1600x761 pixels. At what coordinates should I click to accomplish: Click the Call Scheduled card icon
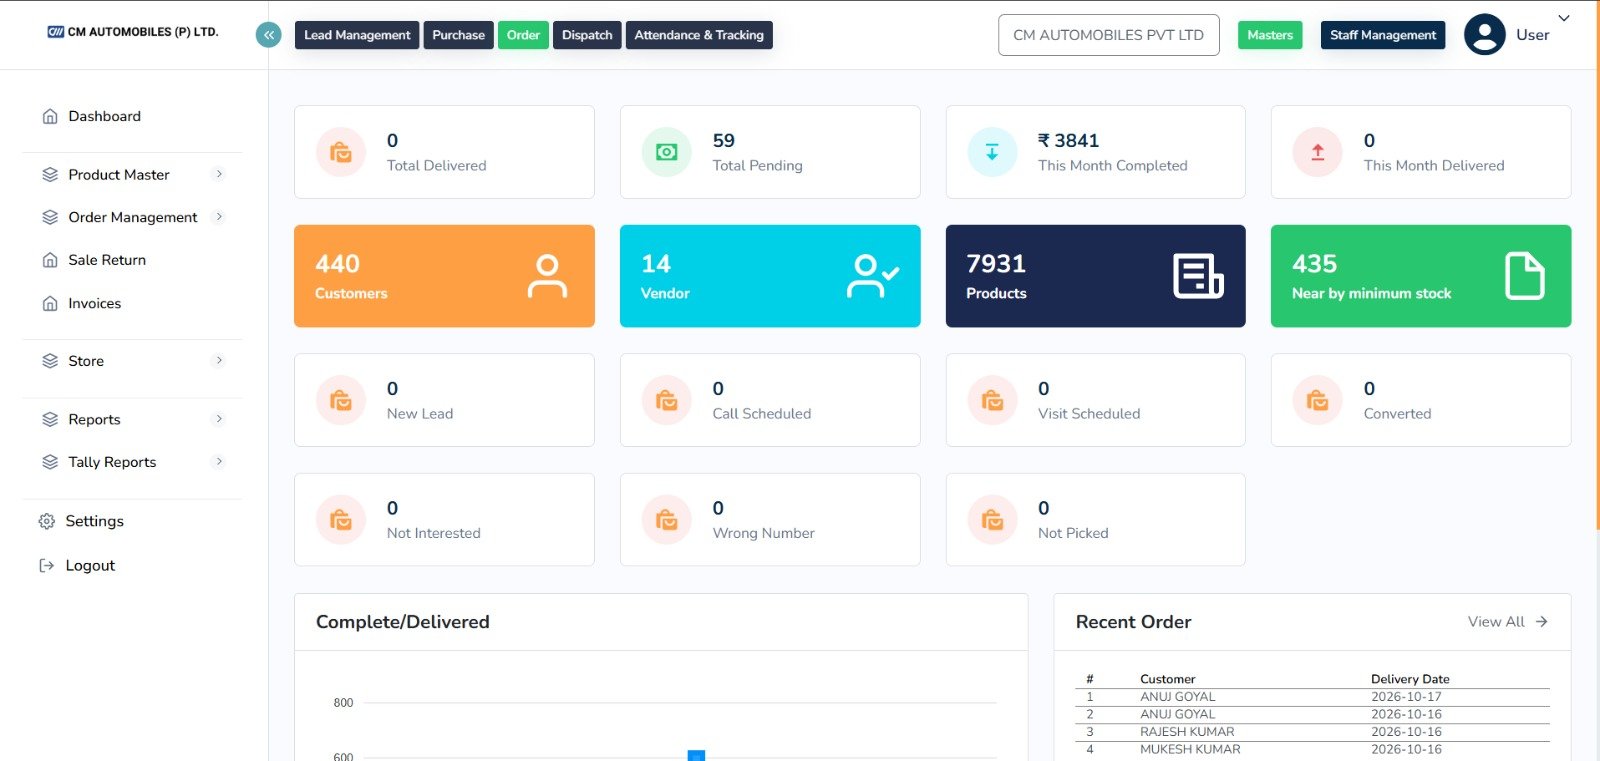pos(666,400)
